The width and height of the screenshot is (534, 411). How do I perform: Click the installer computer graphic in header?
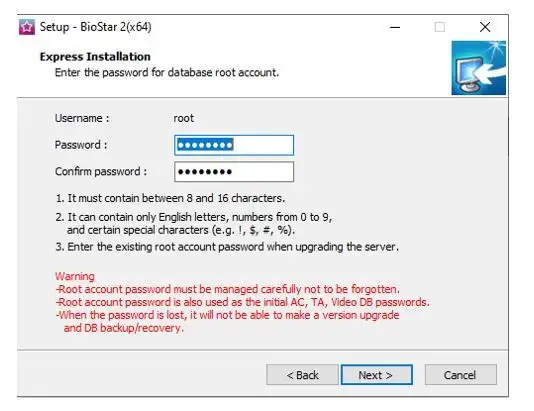pos(478,68)
